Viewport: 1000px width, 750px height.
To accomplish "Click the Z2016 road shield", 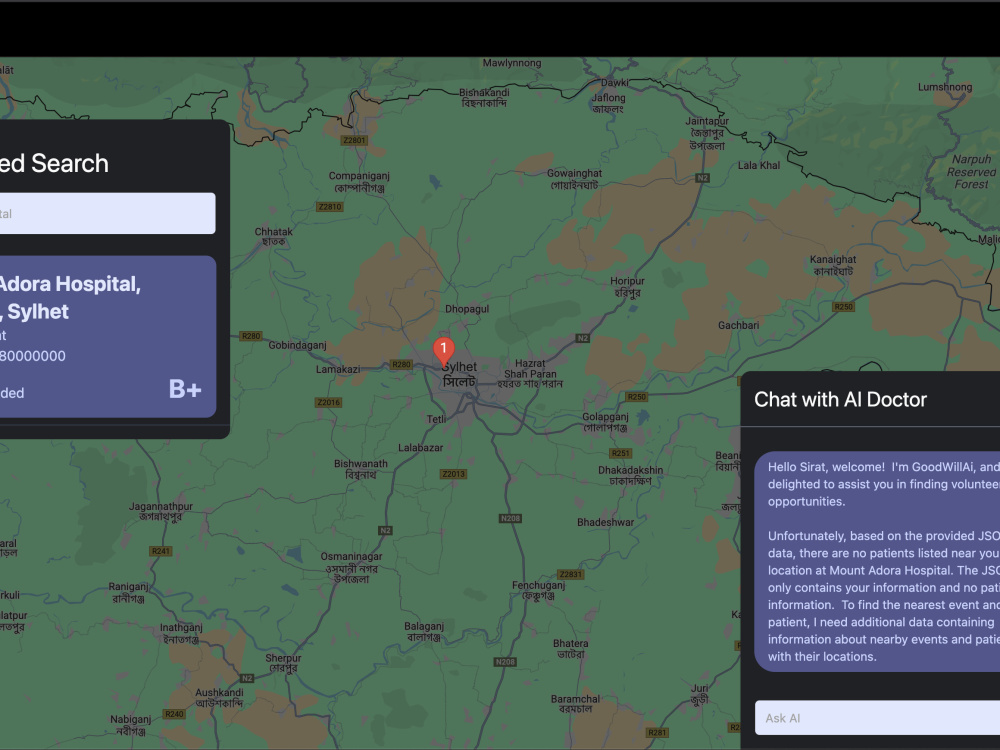I will 328,402.
